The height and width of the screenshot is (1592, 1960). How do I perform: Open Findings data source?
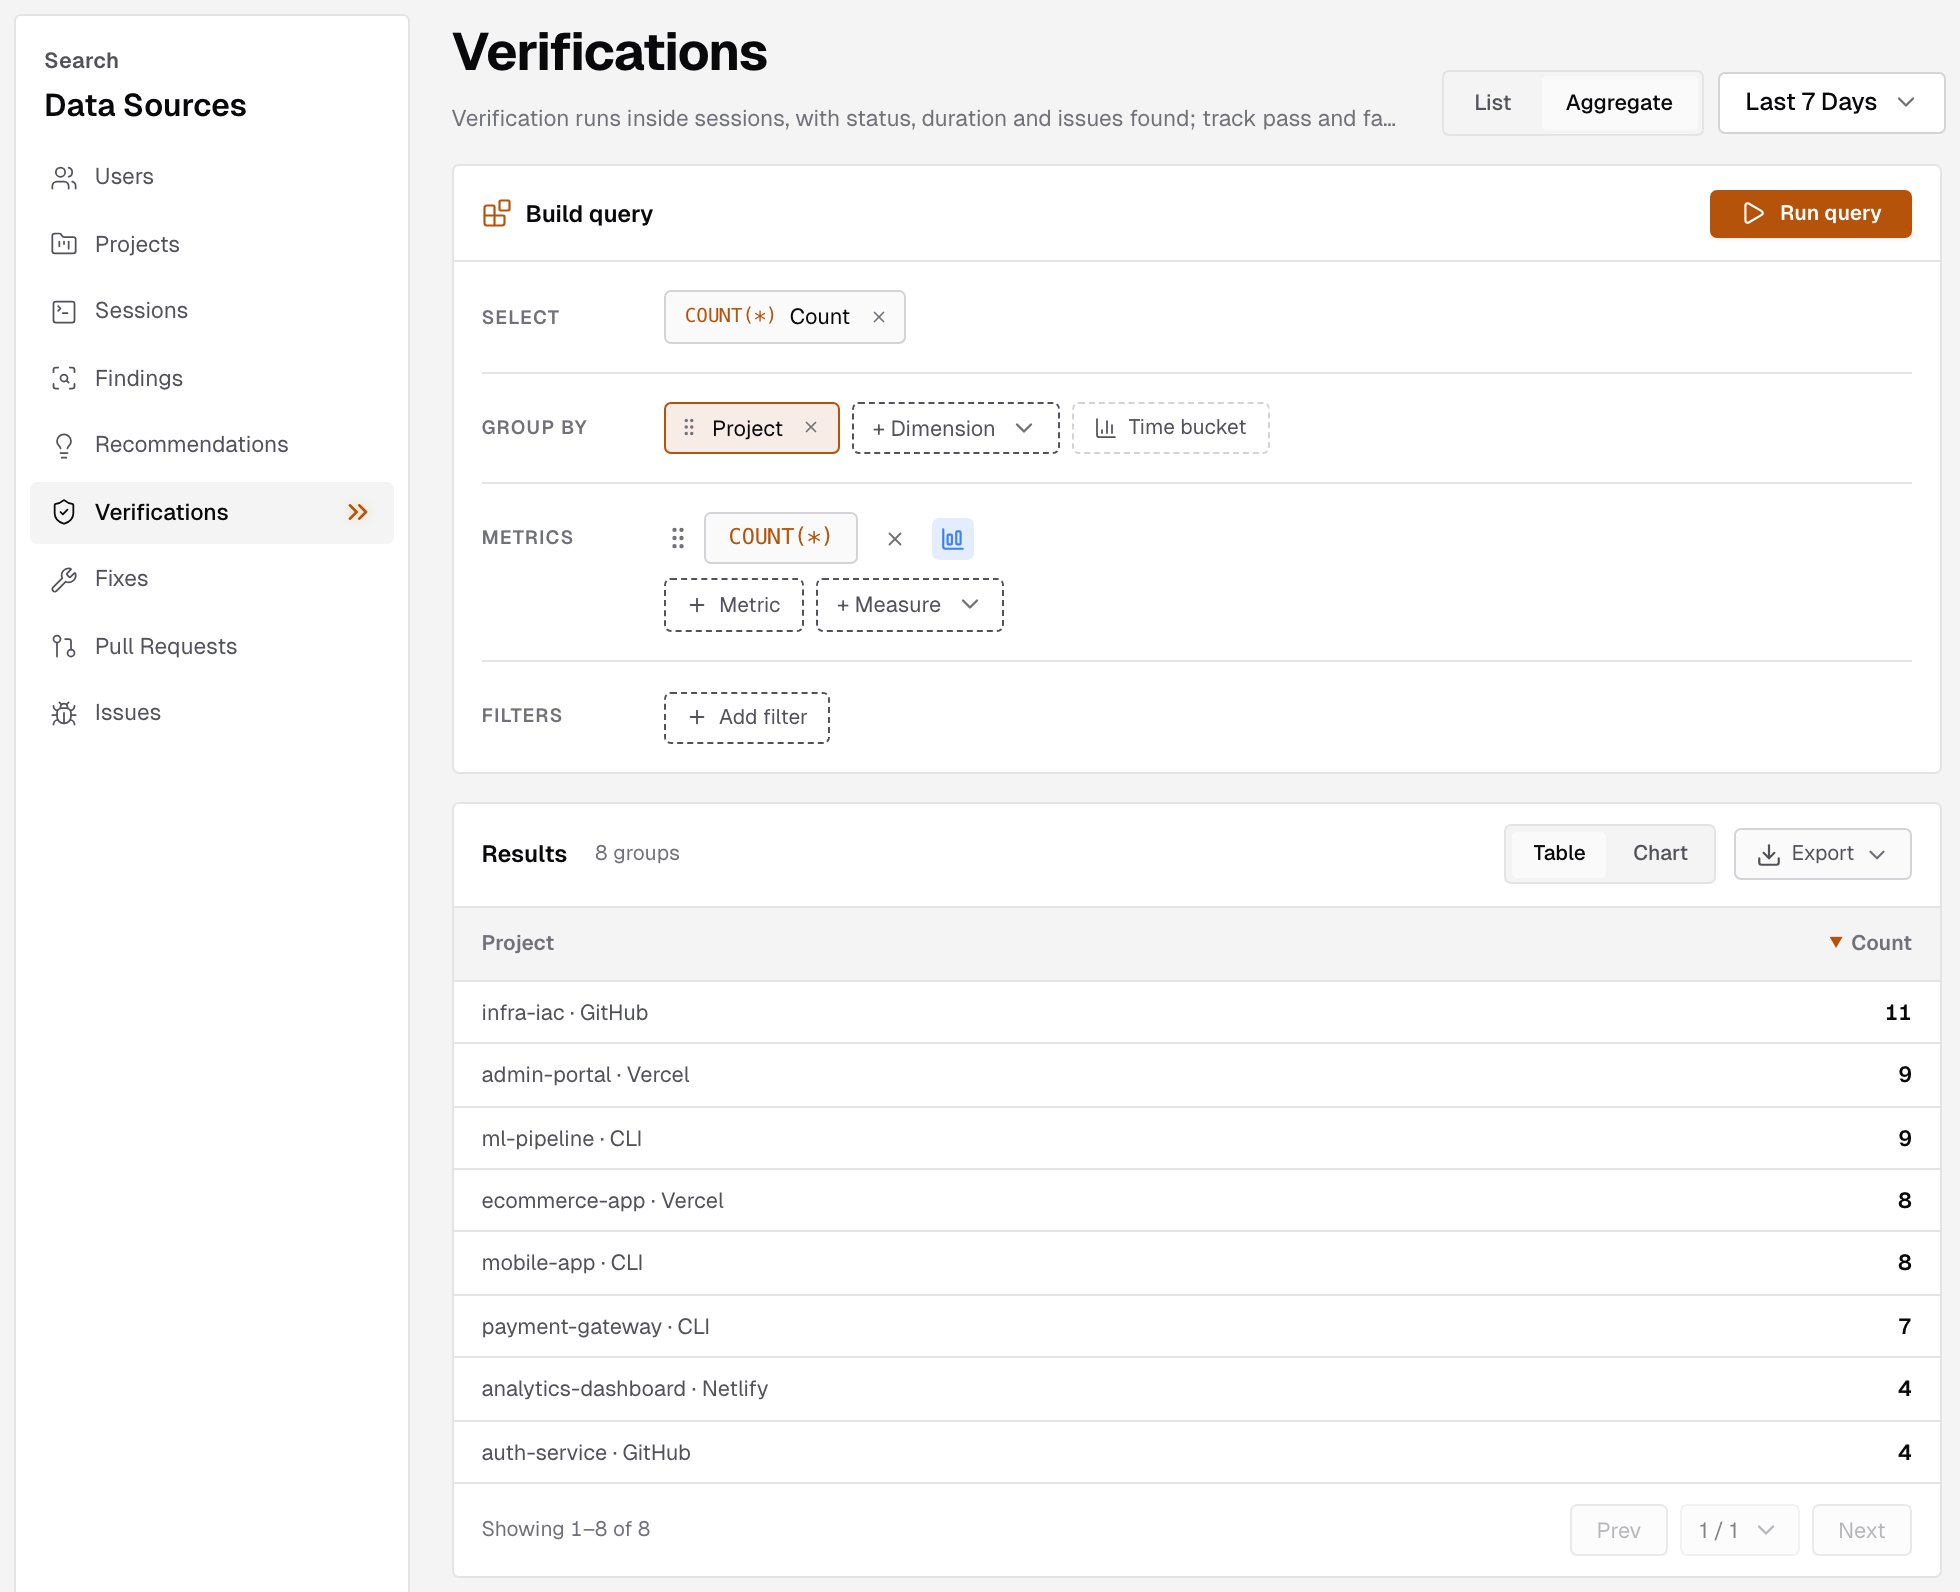click(x=212, y=378)
